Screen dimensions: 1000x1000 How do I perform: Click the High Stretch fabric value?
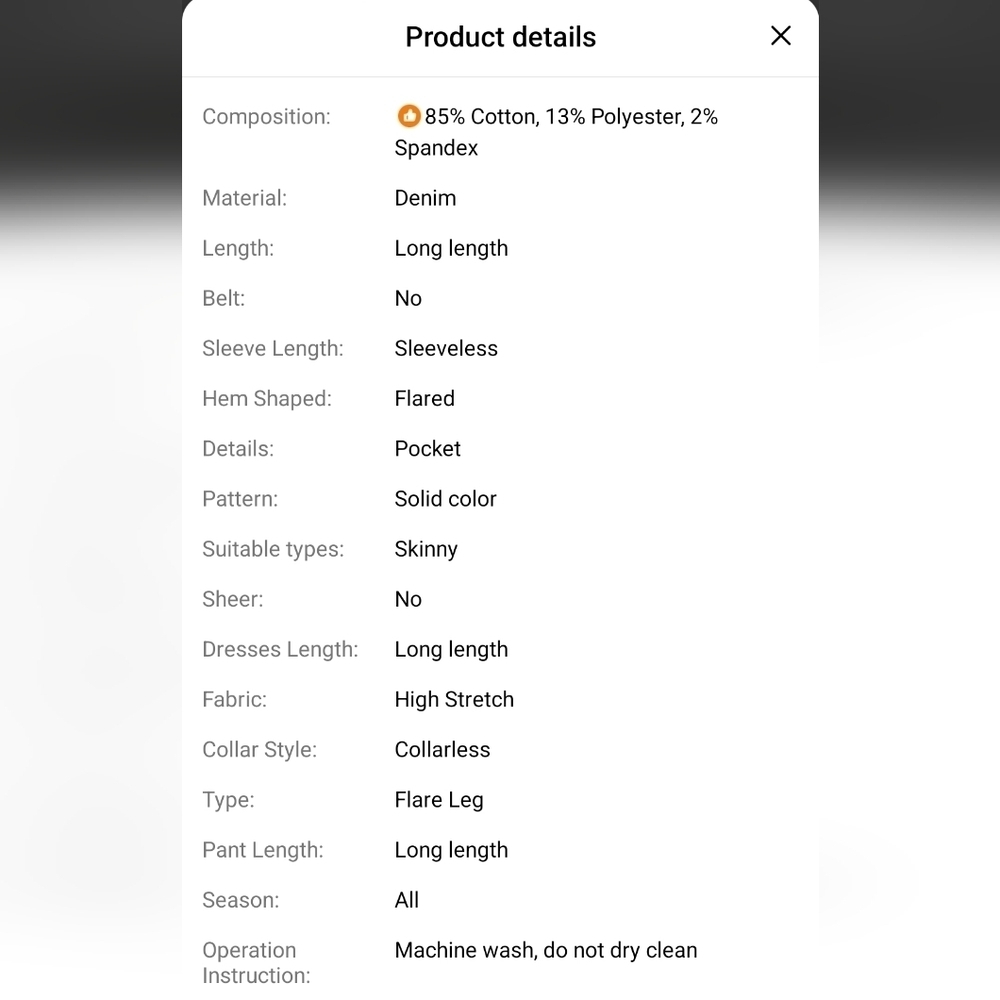[x=454, y=699]
